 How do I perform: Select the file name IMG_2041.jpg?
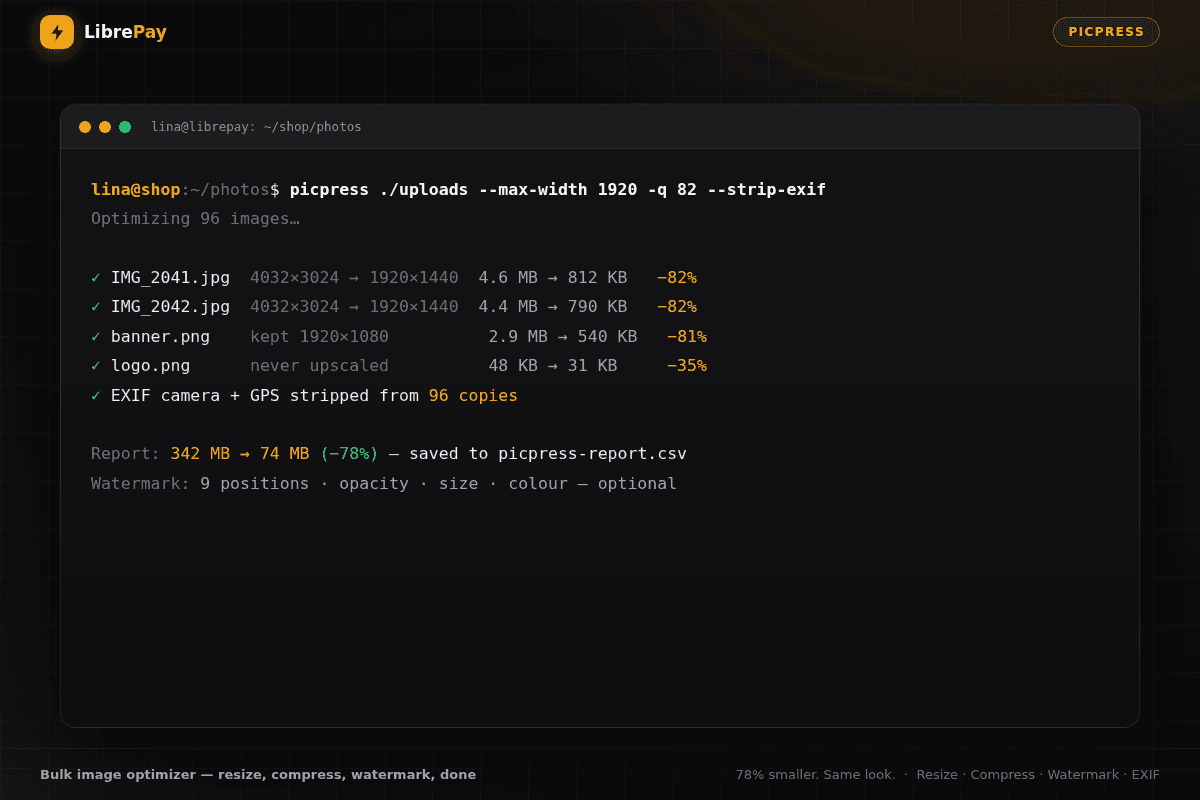(170, 278)
